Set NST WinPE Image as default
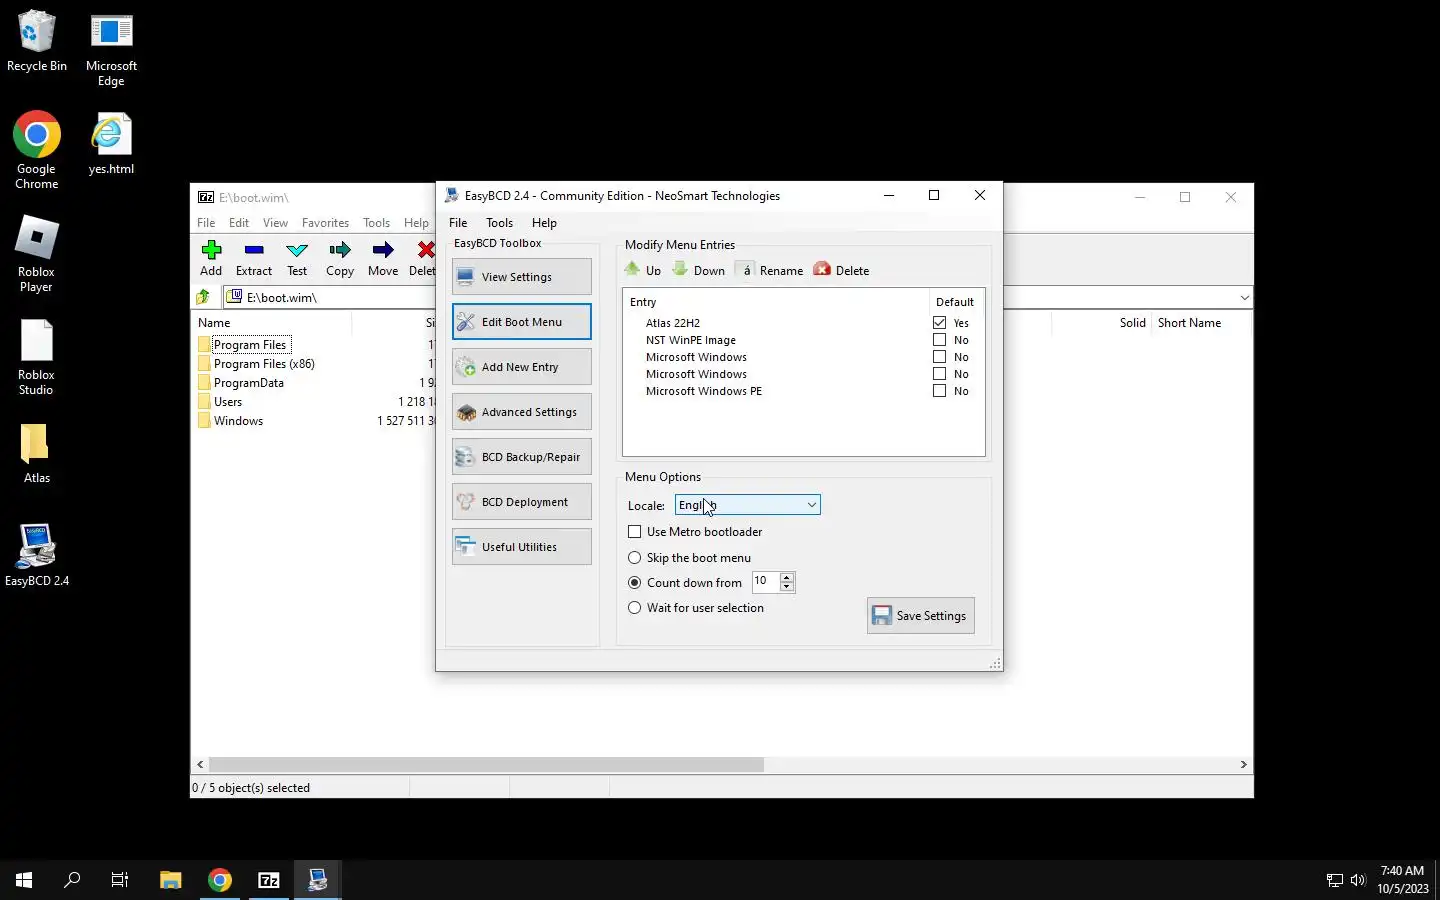Screen dimensions: 1440x900 939,340
